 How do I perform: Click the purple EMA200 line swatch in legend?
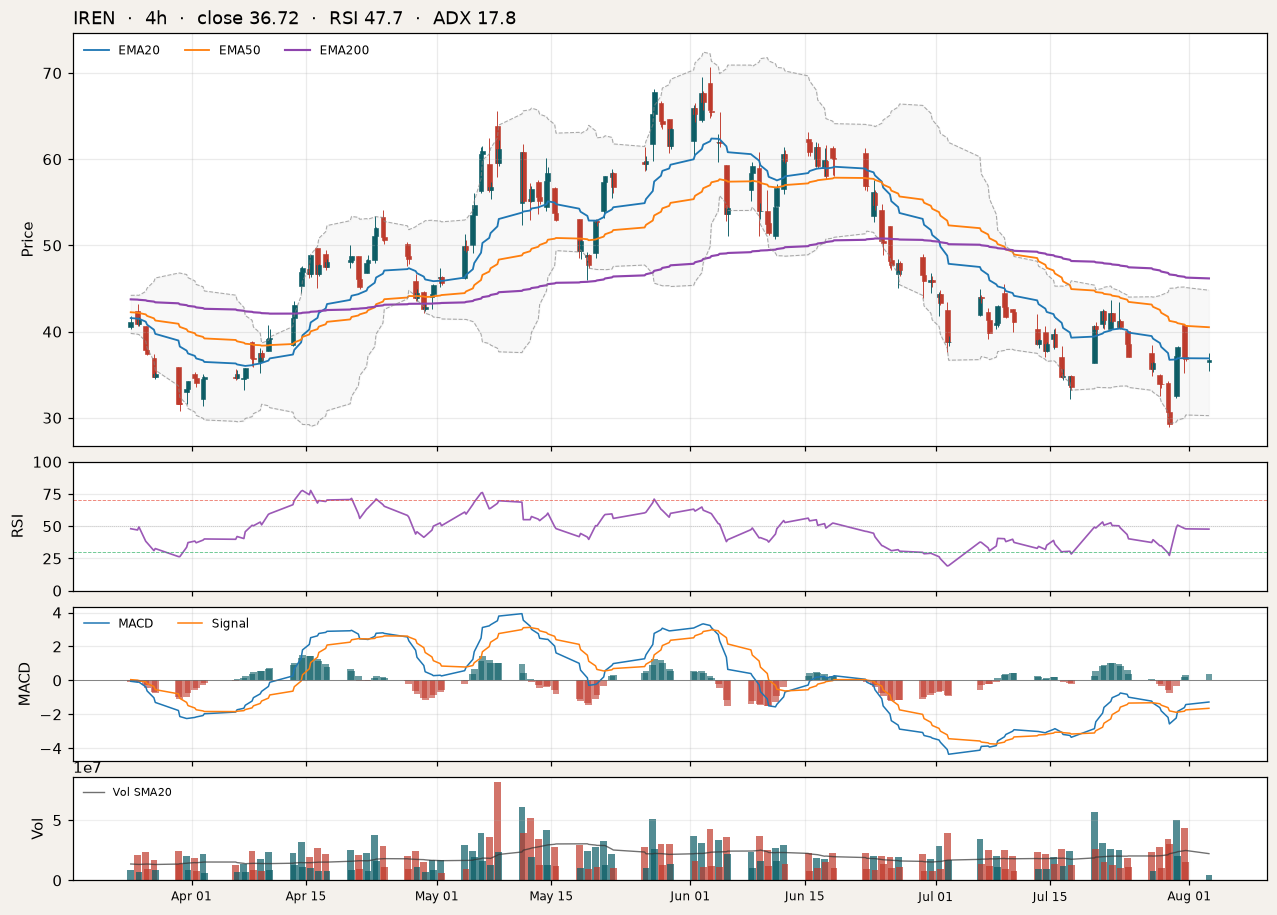(x=299, y=50)
